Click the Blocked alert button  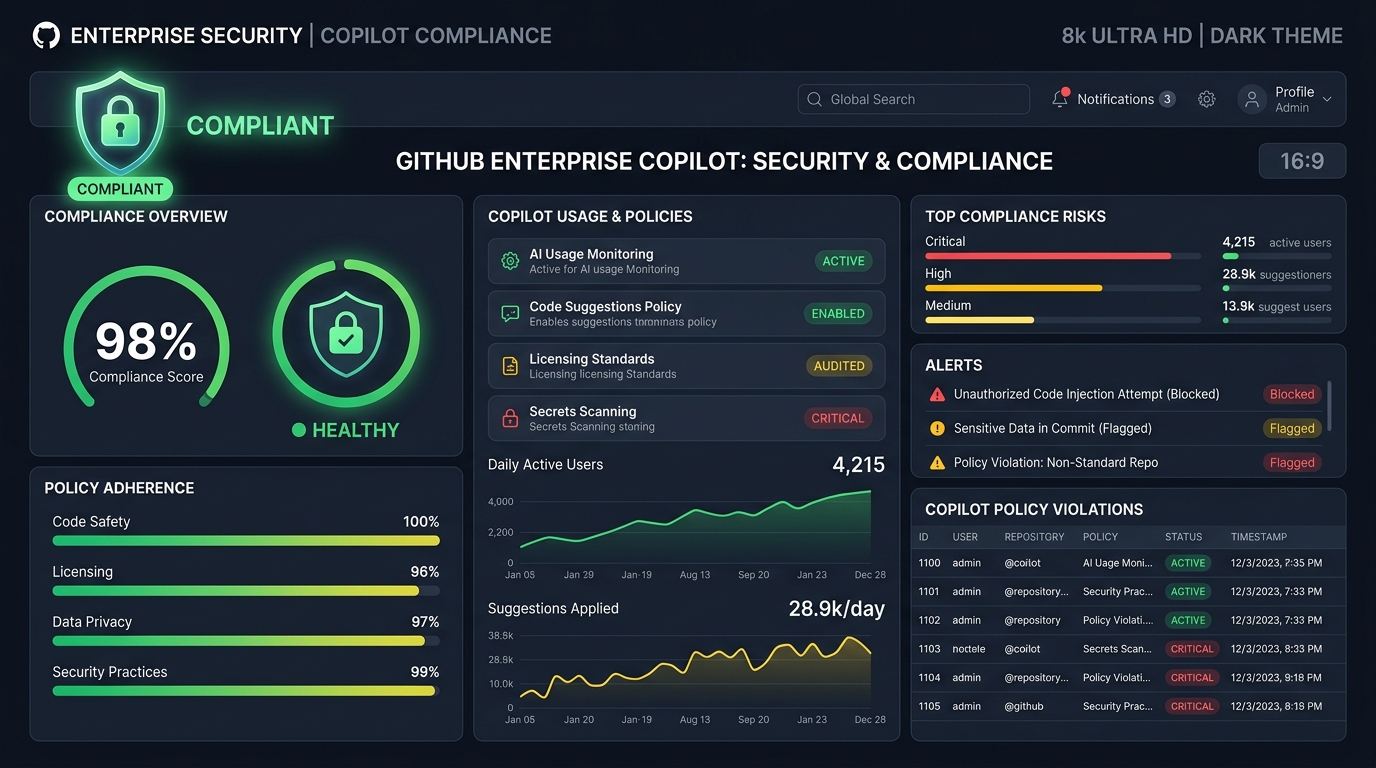point(1292,394)
